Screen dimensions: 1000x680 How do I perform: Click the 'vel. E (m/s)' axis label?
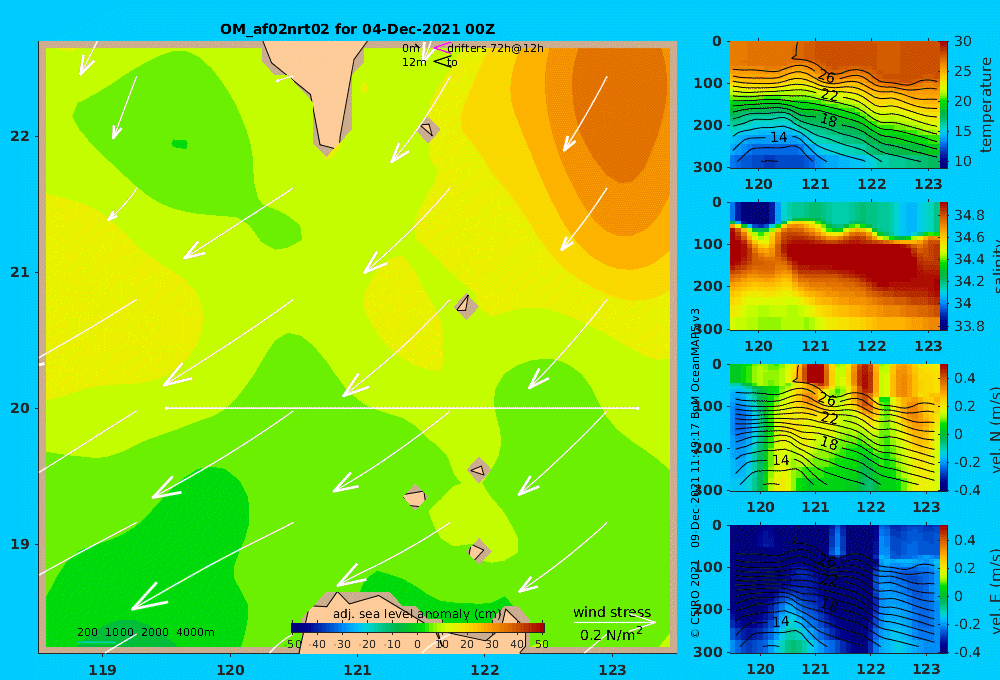coord(994,589)
